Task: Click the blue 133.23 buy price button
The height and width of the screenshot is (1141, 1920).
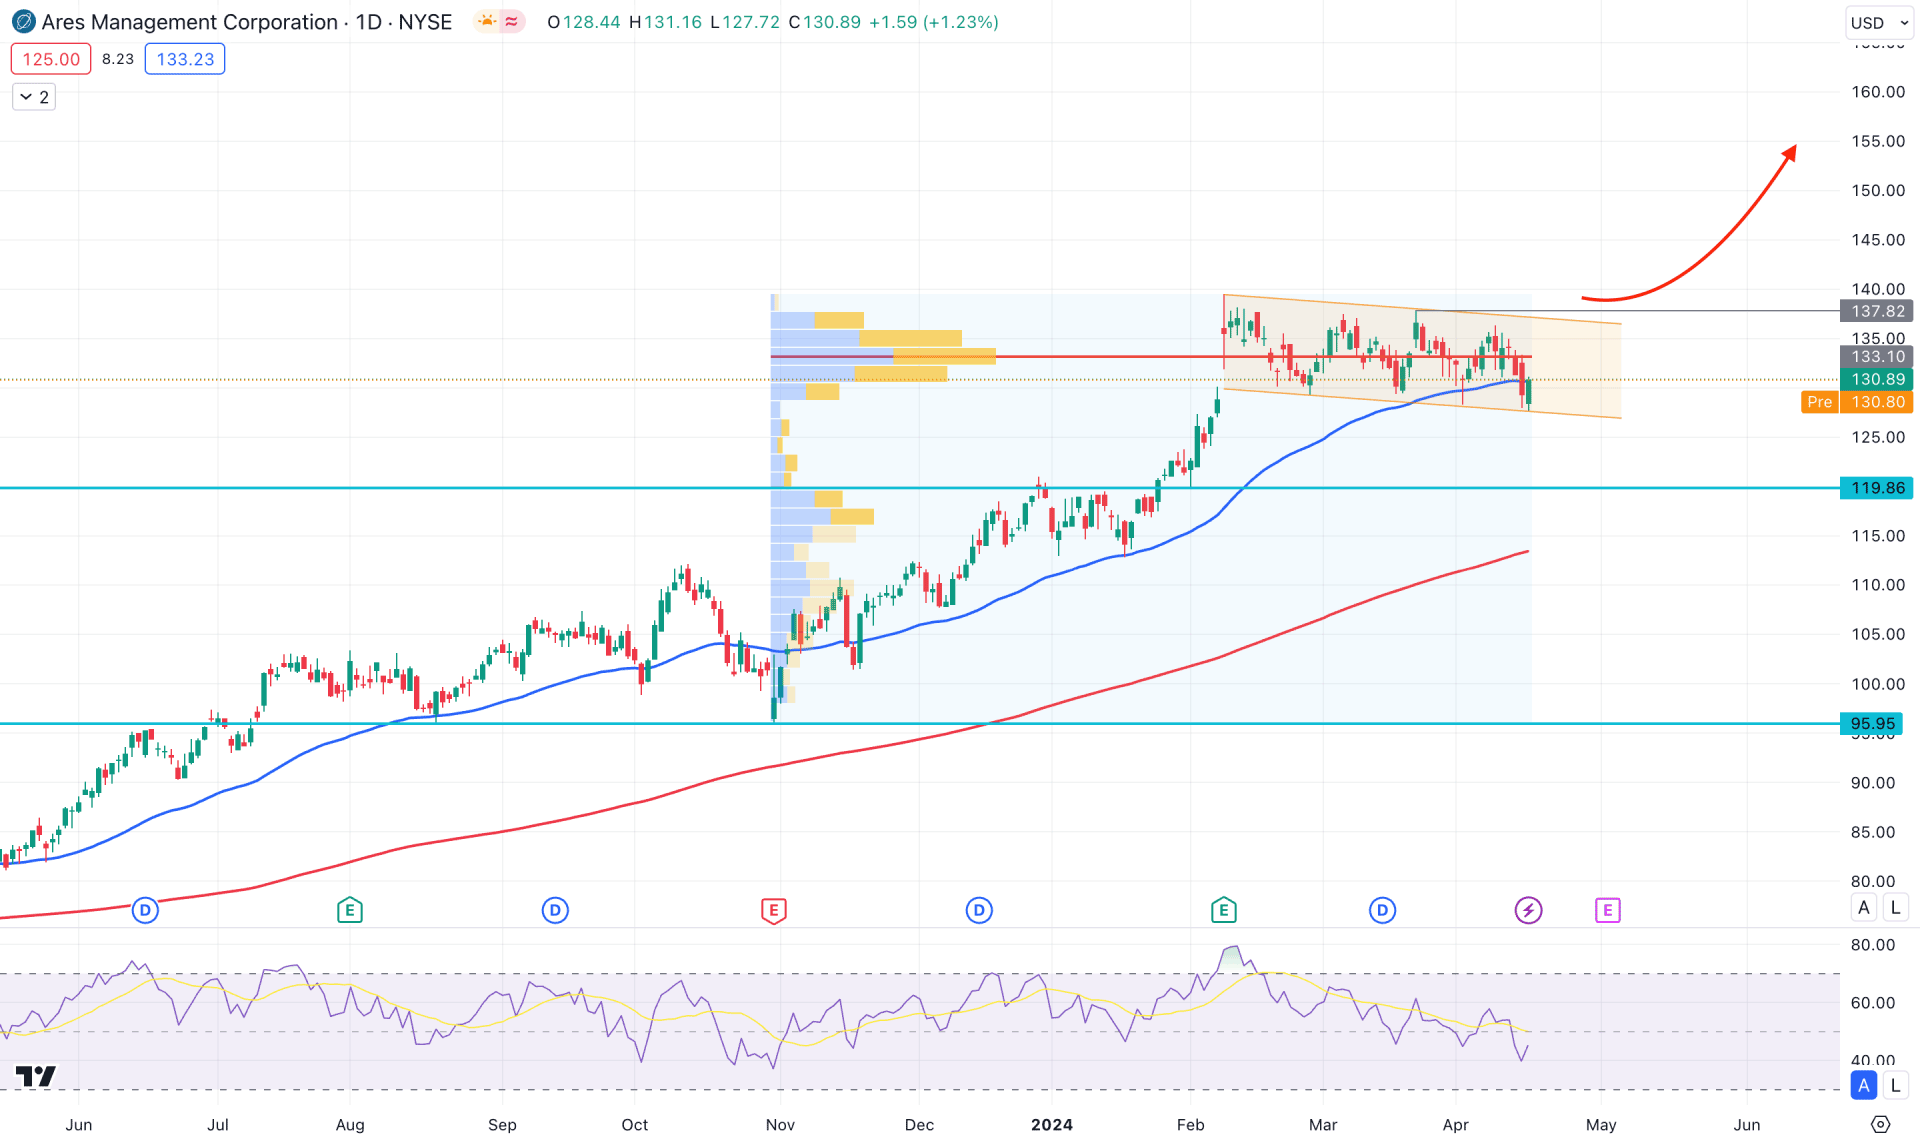Action: click(x=185, y=59)
